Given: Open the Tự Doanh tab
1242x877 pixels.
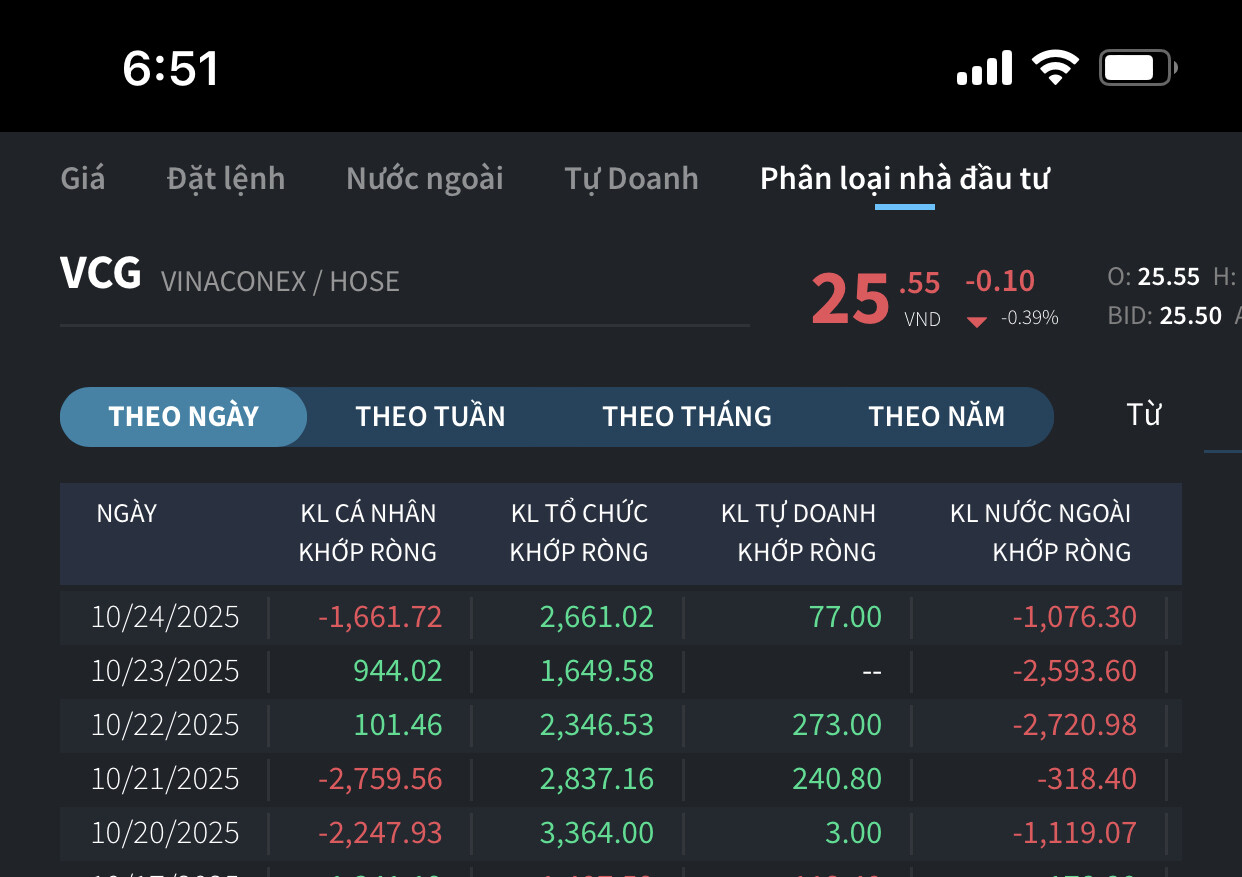Looking at the screenshot, I should [631, 179].
